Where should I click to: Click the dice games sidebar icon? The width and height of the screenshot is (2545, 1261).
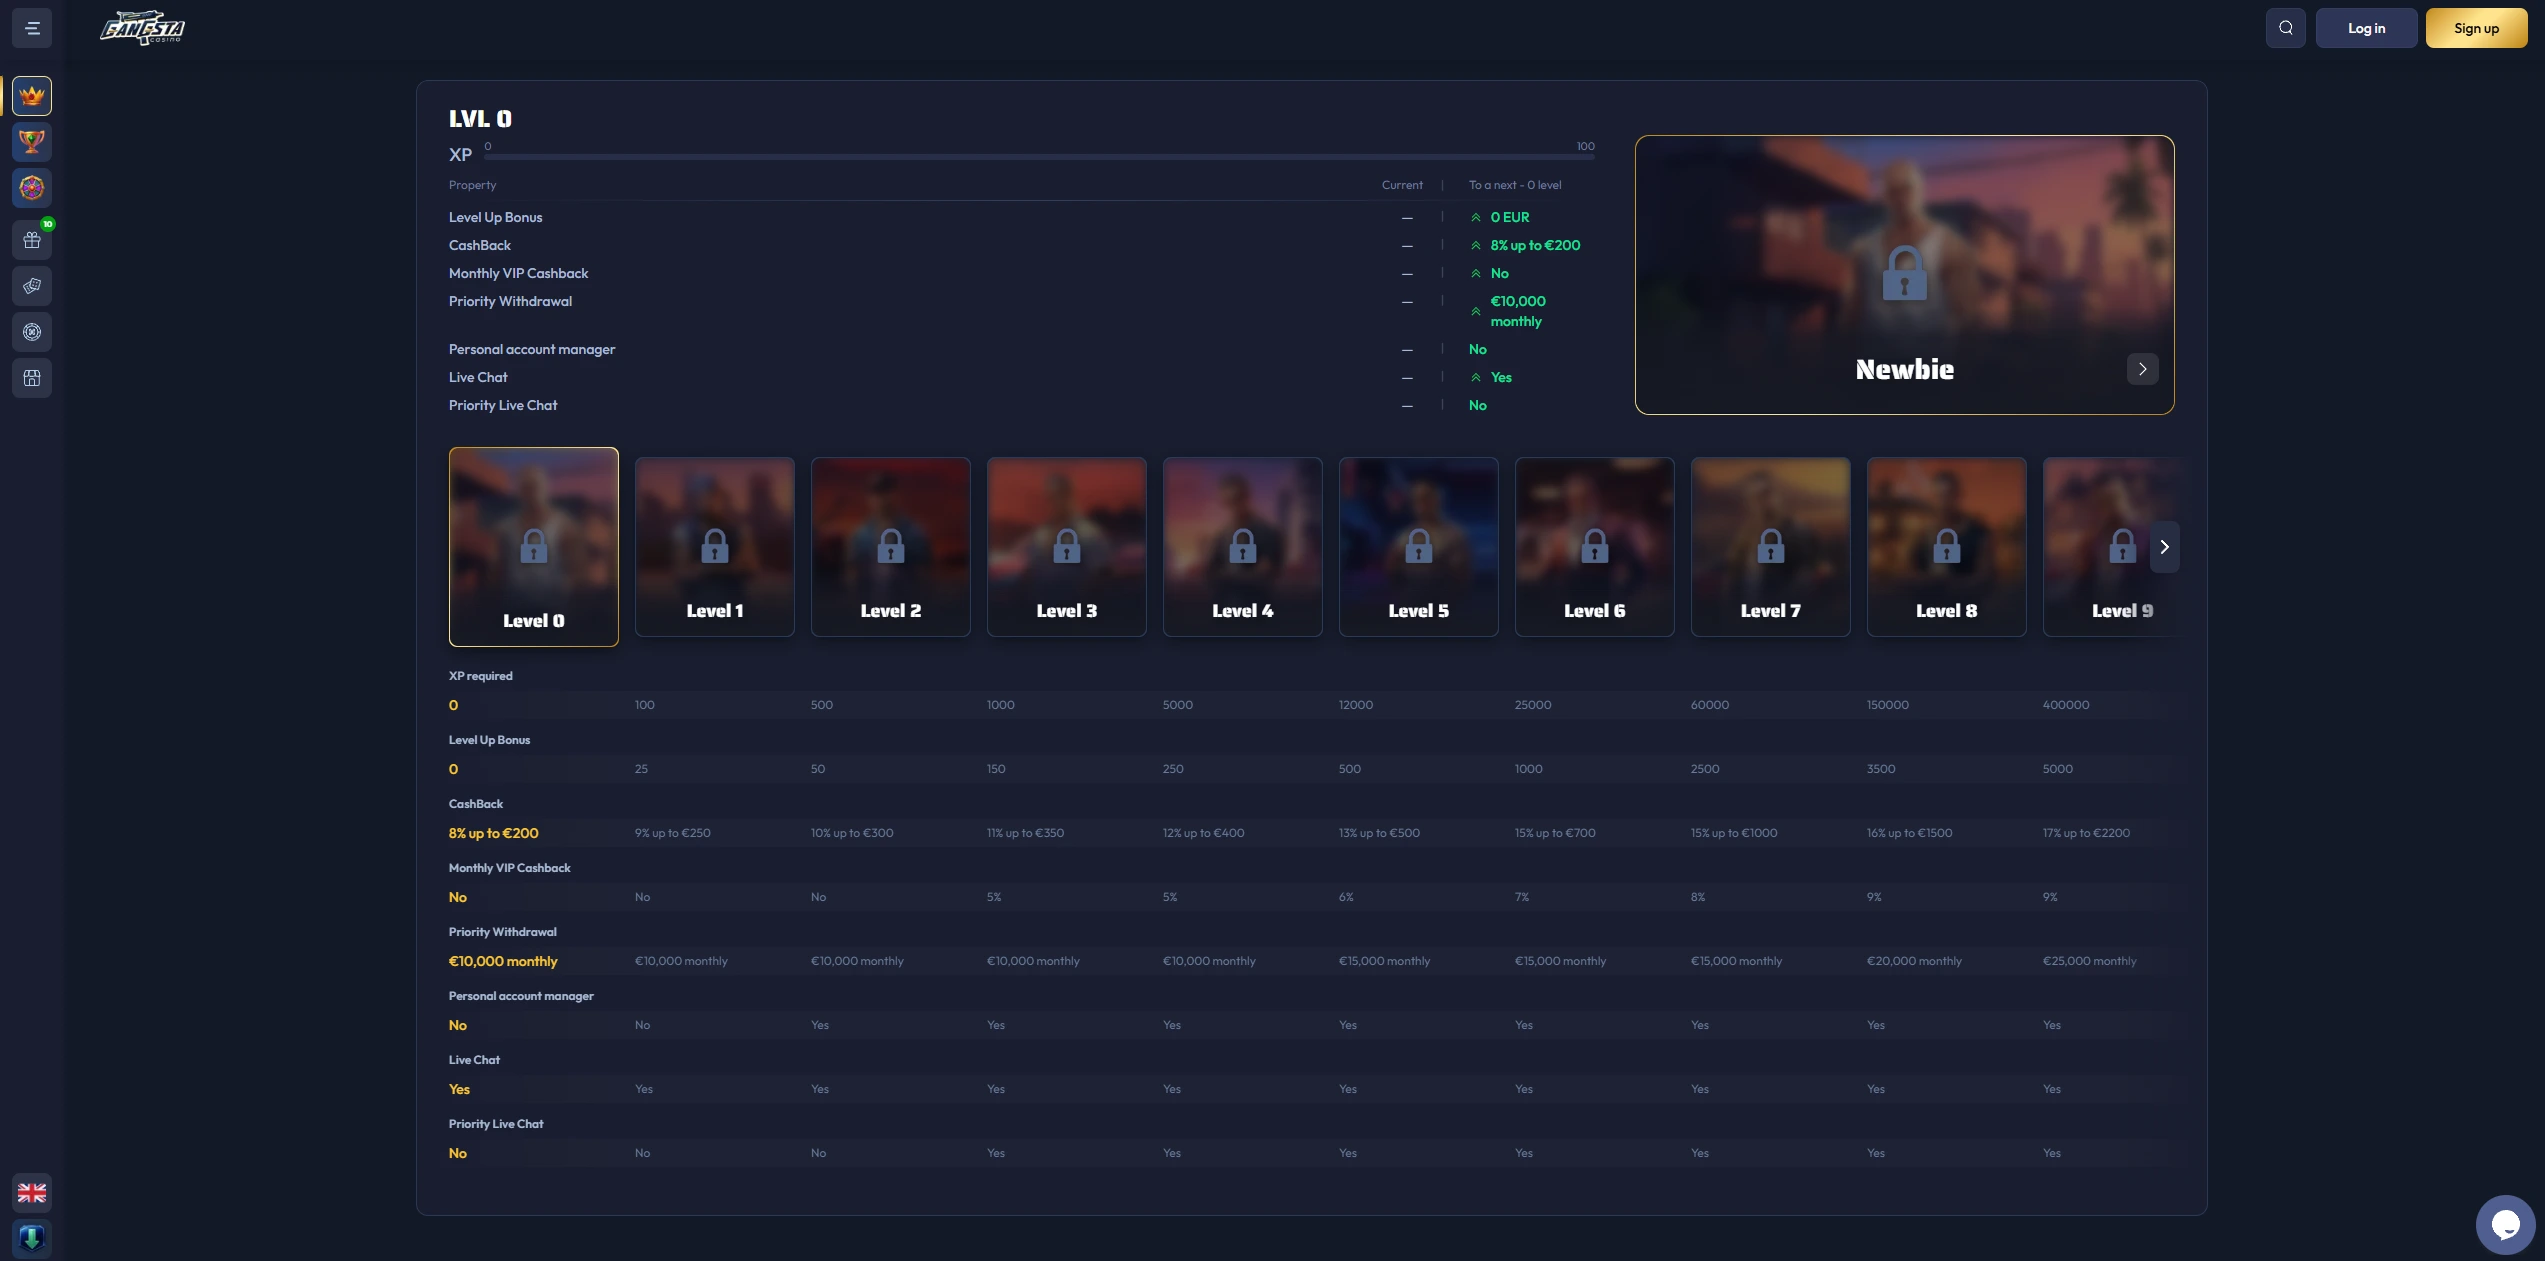coord(32,286)
